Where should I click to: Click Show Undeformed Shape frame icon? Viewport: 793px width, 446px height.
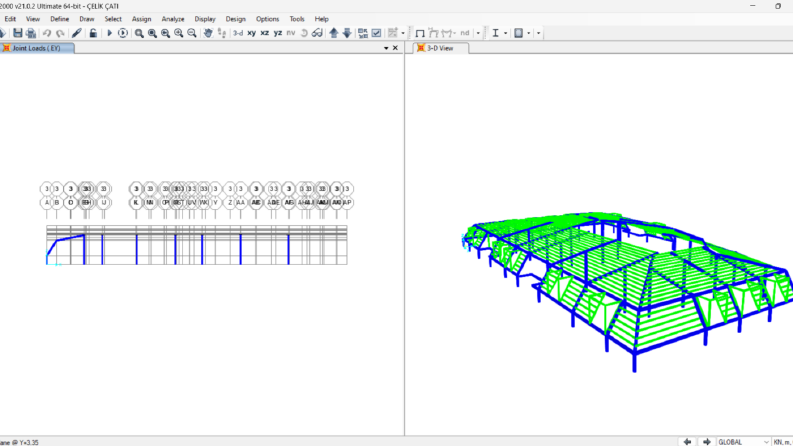[420, 33]
